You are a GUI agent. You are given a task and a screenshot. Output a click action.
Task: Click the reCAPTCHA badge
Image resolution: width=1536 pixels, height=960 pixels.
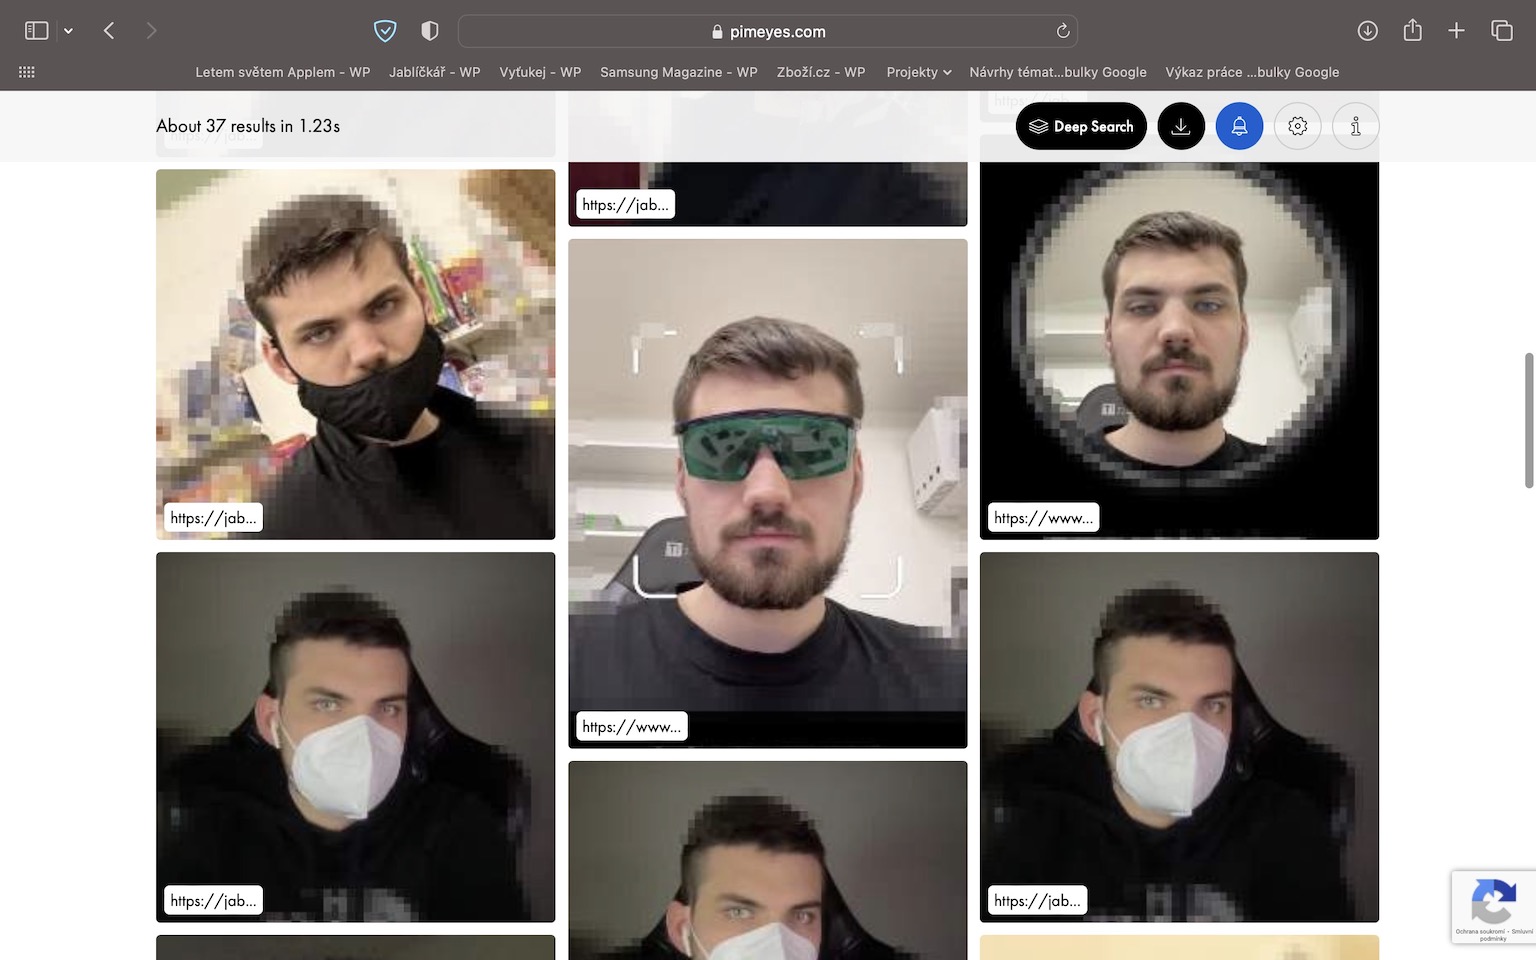click(1493, 907)
